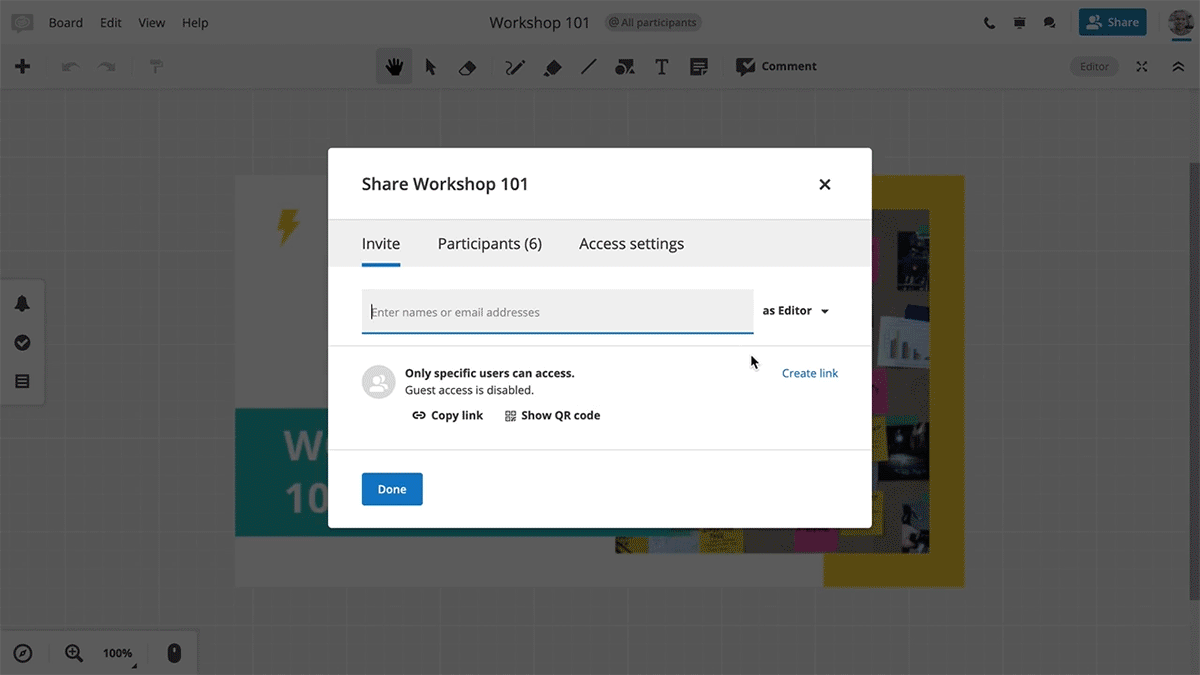Image resolution: width=1200 pixels, height=675 pixels.
Task: Select the Eraser tool
Action: (x=467, y=67)
